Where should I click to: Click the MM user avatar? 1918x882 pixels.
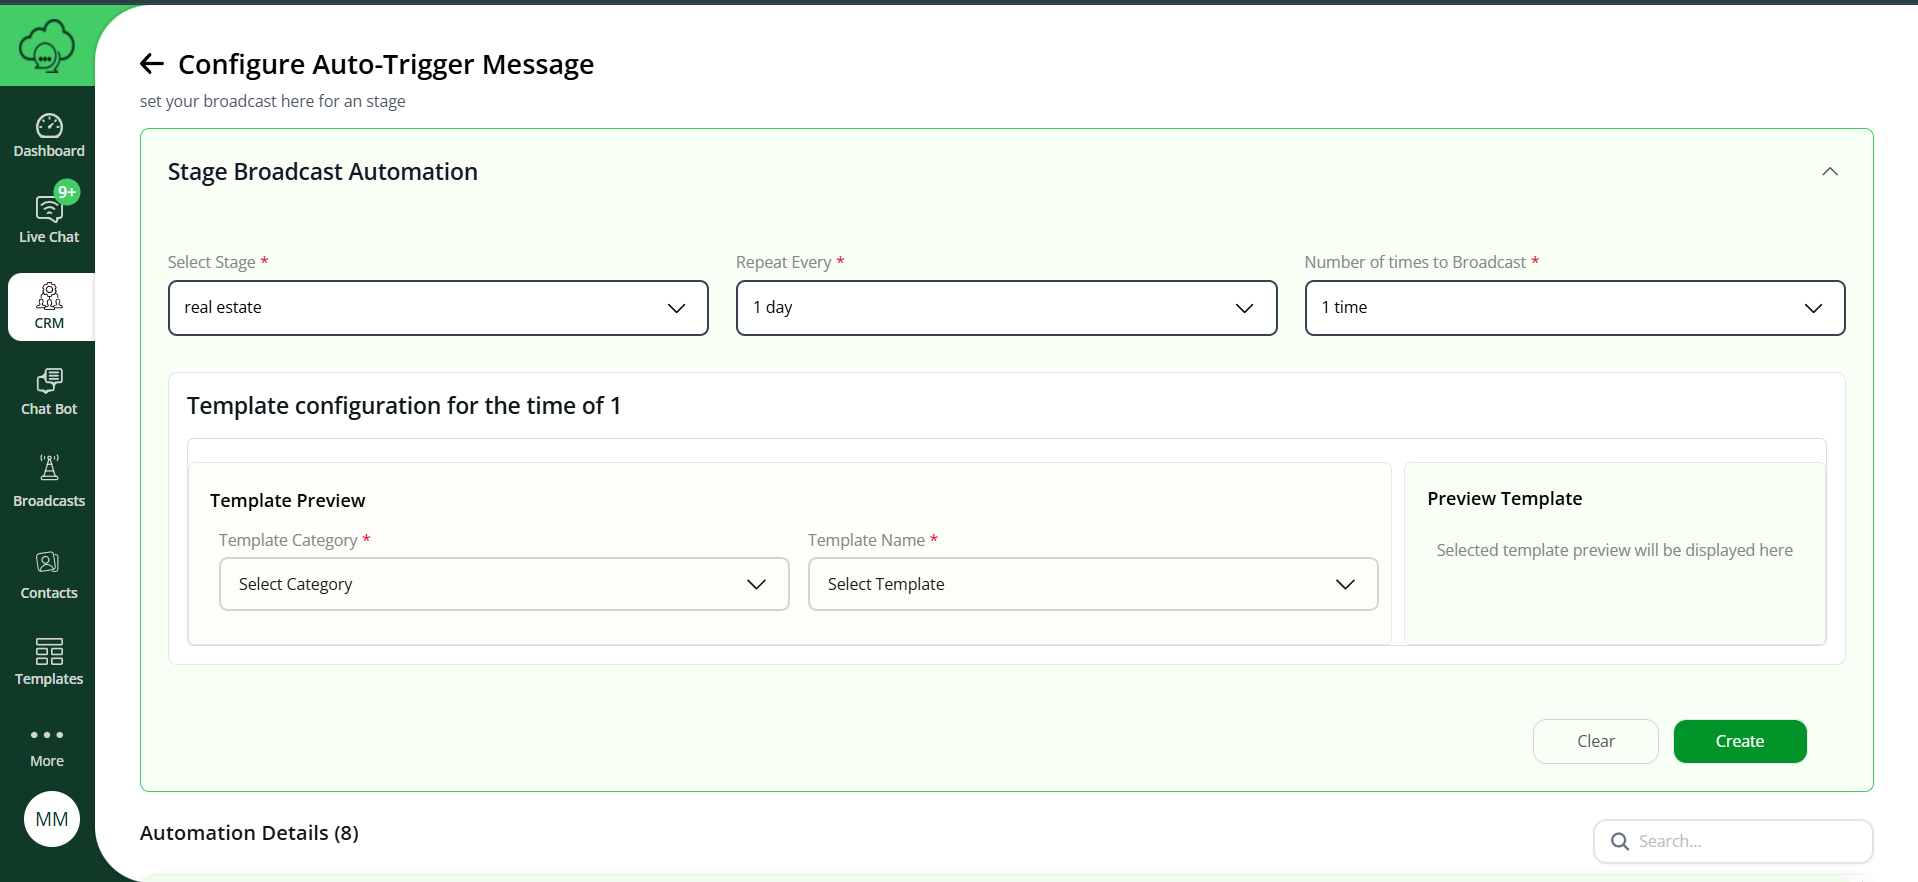click(x=52, y=819)
